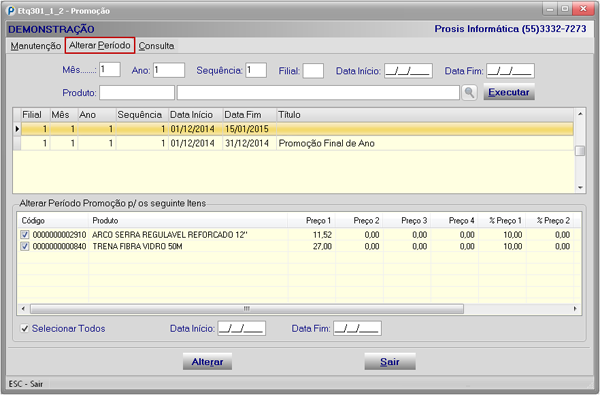
Task: Toggle the Selecionar Todos checkbox
Action: point(25,329)
